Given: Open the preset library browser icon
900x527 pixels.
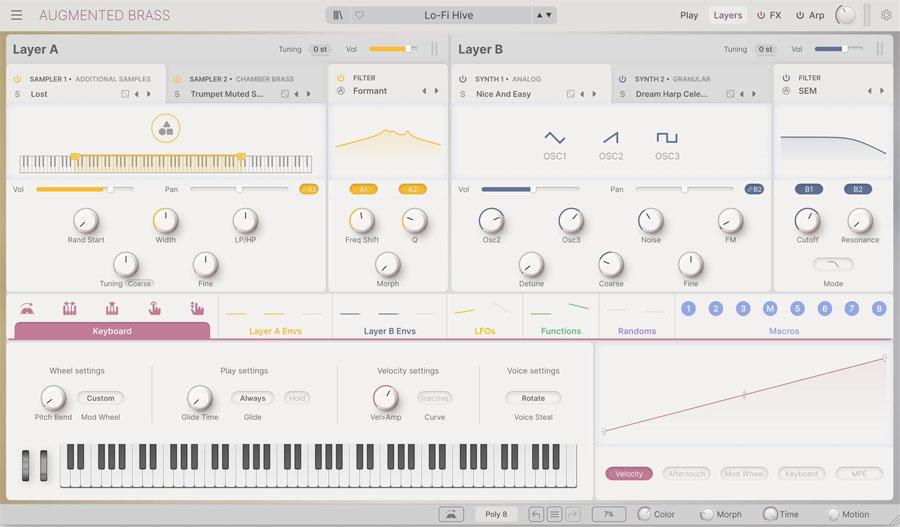Looking at the screenshot, I should (338, 15).
